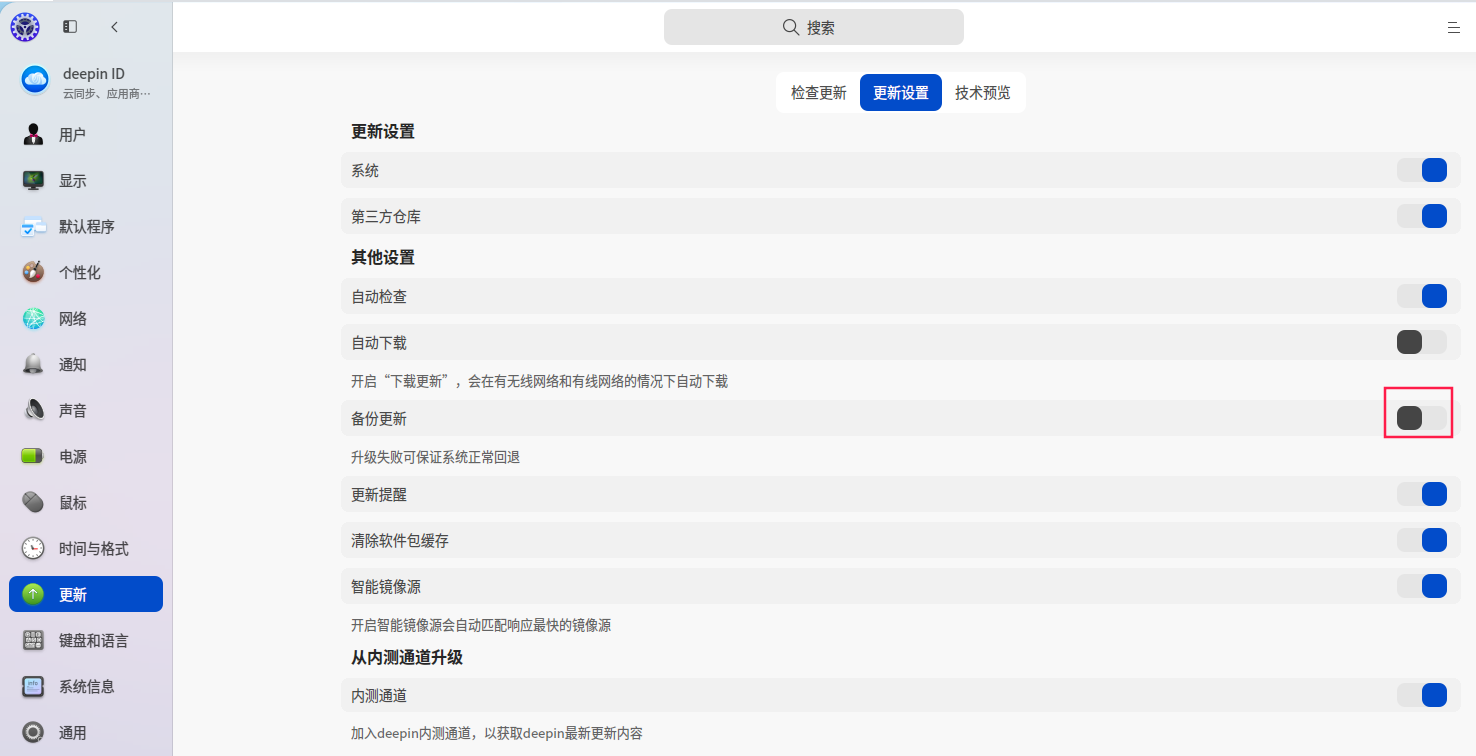This screenshot has height=756, width=1476.
Task: Disable the 自动检查 switch
Action: pyautogui.click(x=1422, y=296)
